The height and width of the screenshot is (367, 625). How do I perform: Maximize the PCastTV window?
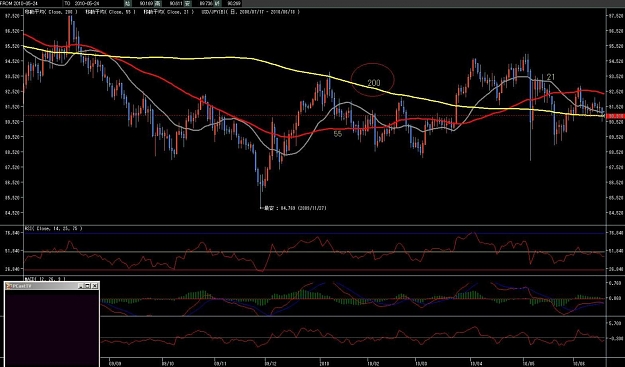(x=87, y=286)
